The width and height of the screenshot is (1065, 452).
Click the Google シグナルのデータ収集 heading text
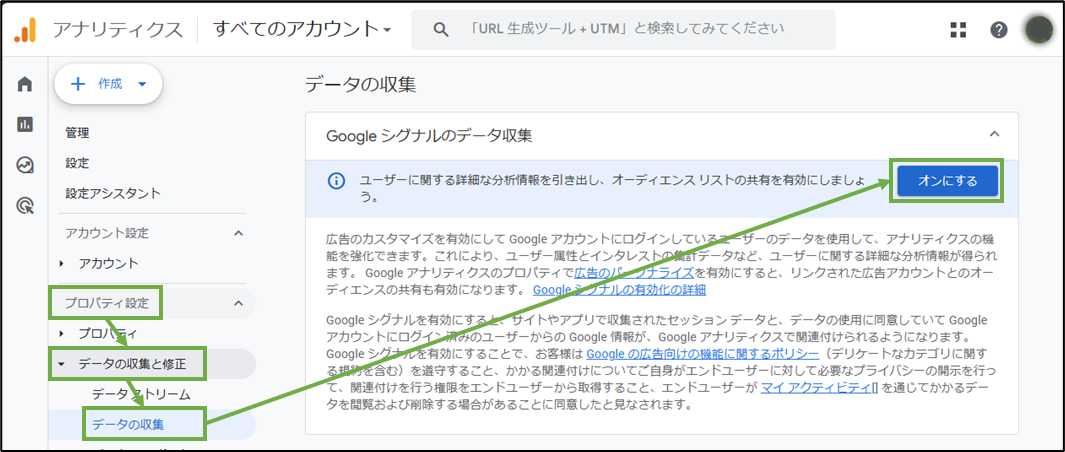click(429, 135)
